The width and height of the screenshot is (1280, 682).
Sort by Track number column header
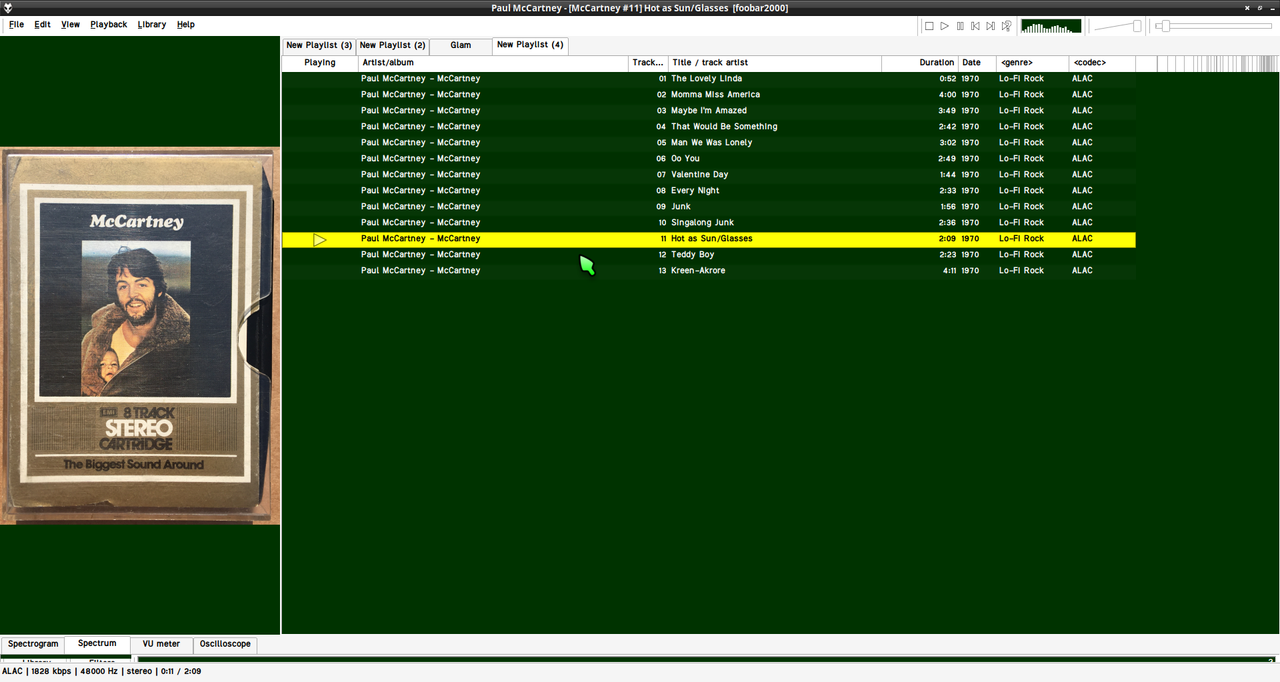click(648, 63)
